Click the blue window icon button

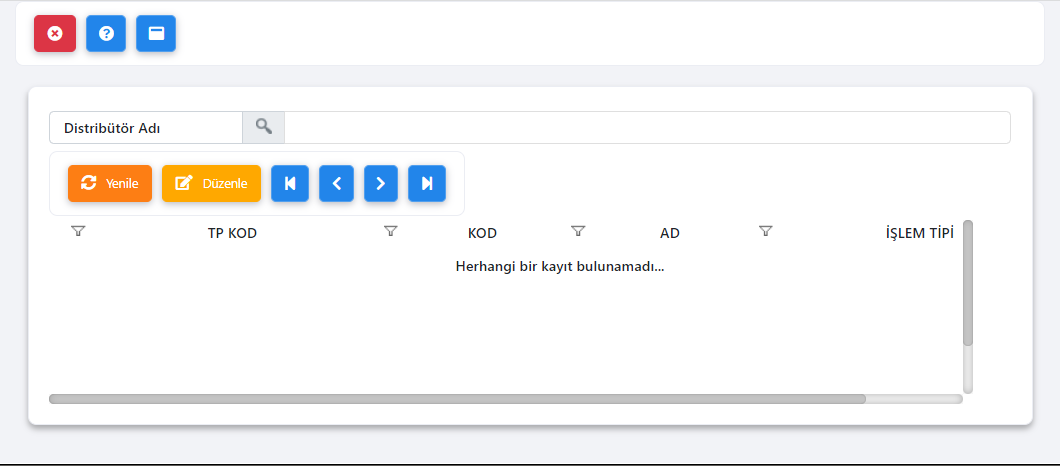[x=156, y=33]
